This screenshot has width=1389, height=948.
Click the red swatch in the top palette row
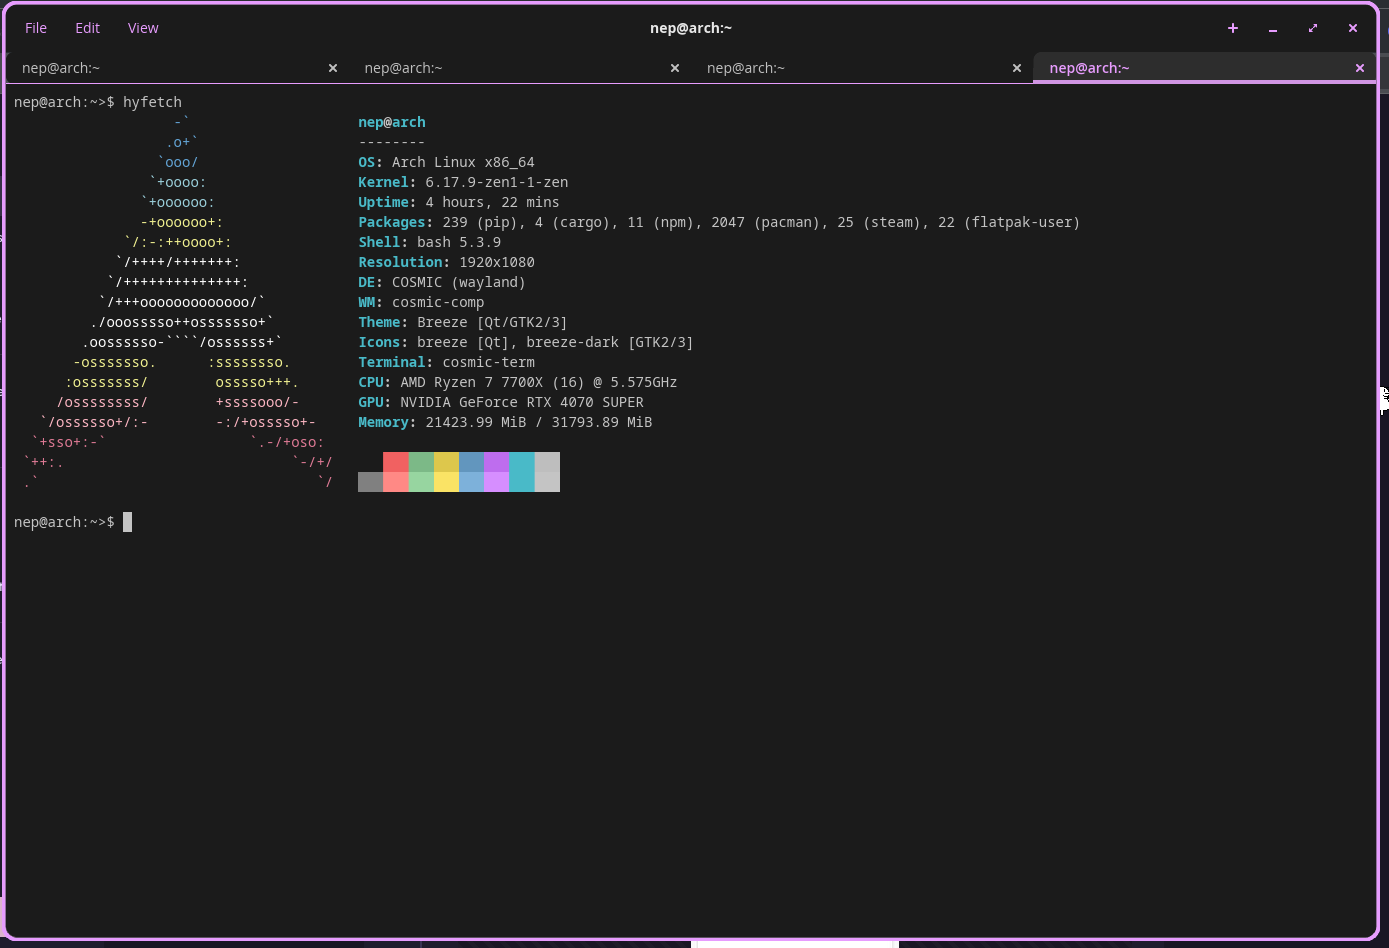coord(396,462)
